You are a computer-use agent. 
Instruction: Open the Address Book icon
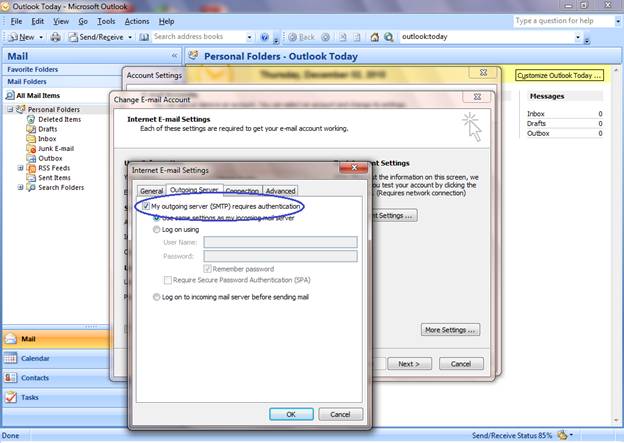[x=144, y=37]
